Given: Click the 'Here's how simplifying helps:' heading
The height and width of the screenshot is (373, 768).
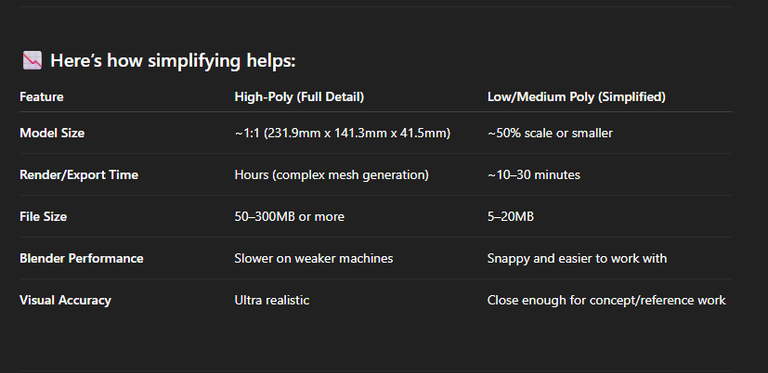Looking at the screenshot, I should [173, 61].
